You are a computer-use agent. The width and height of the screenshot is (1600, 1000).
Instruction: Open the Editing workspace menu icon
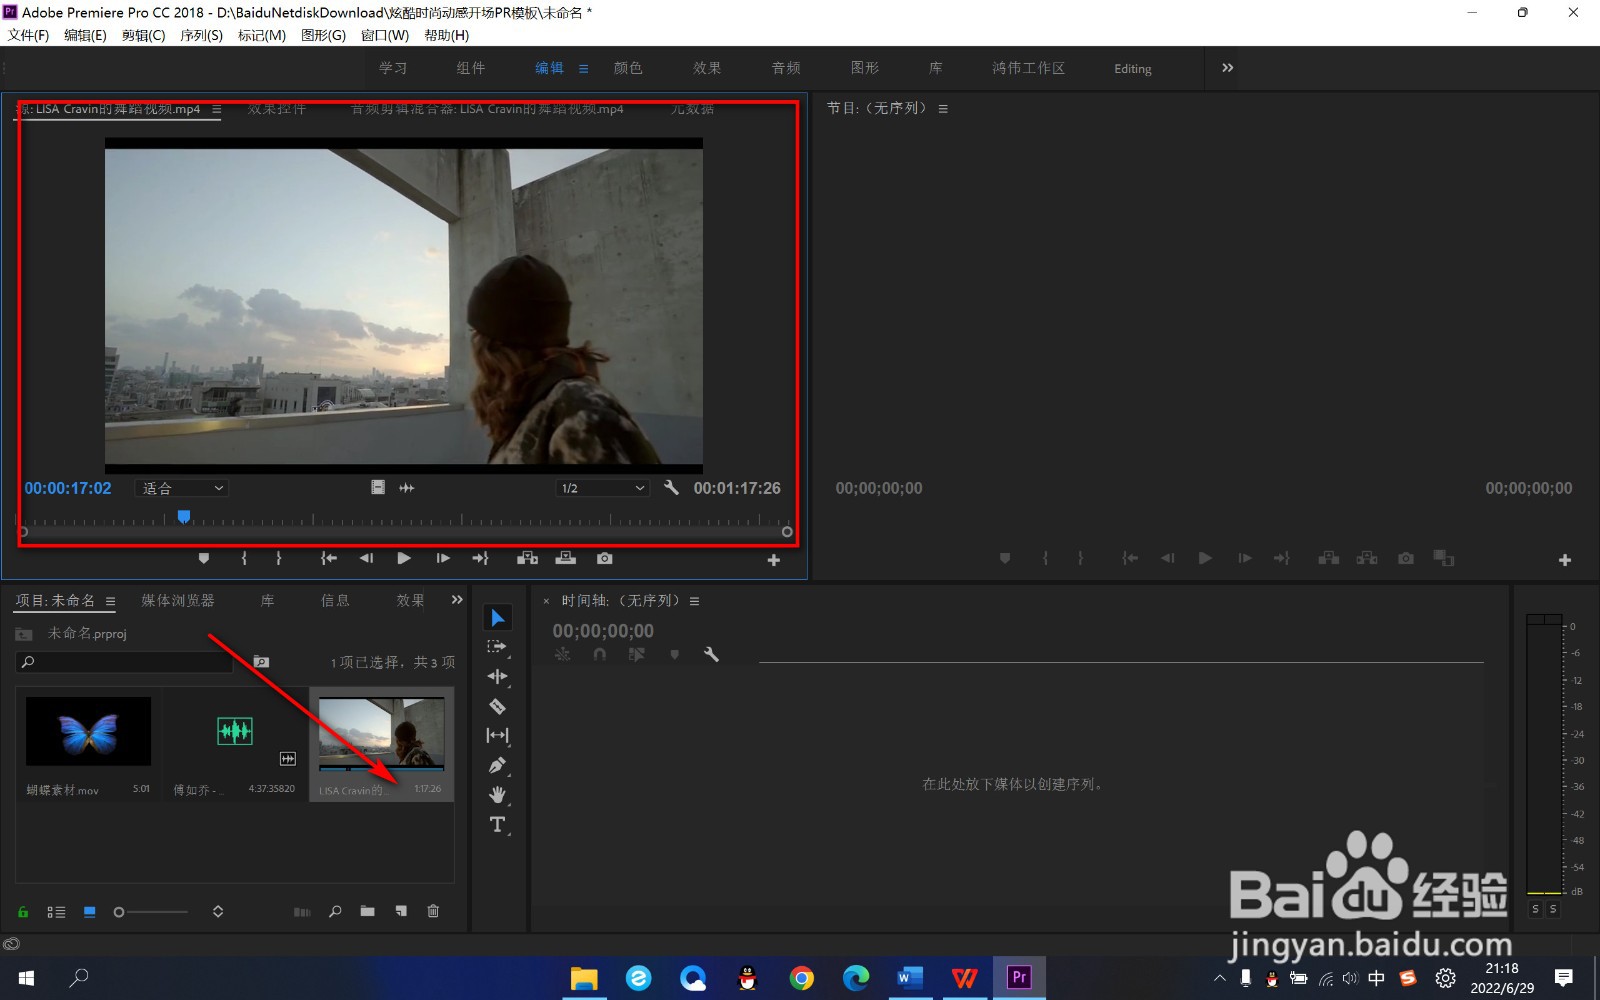point(583,69)
